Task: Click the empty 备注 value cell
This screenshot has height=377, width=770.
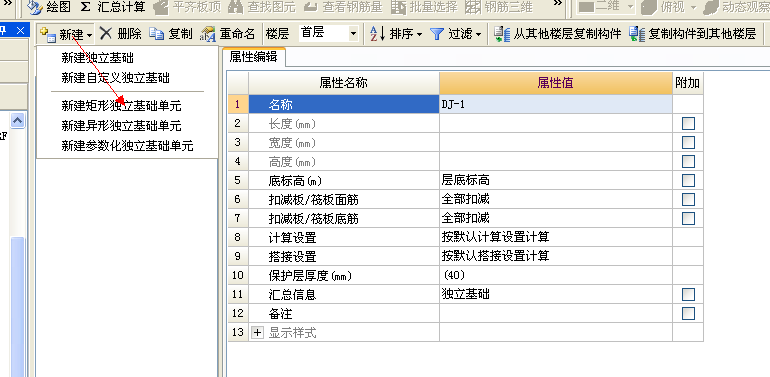Action: point(556,313)
